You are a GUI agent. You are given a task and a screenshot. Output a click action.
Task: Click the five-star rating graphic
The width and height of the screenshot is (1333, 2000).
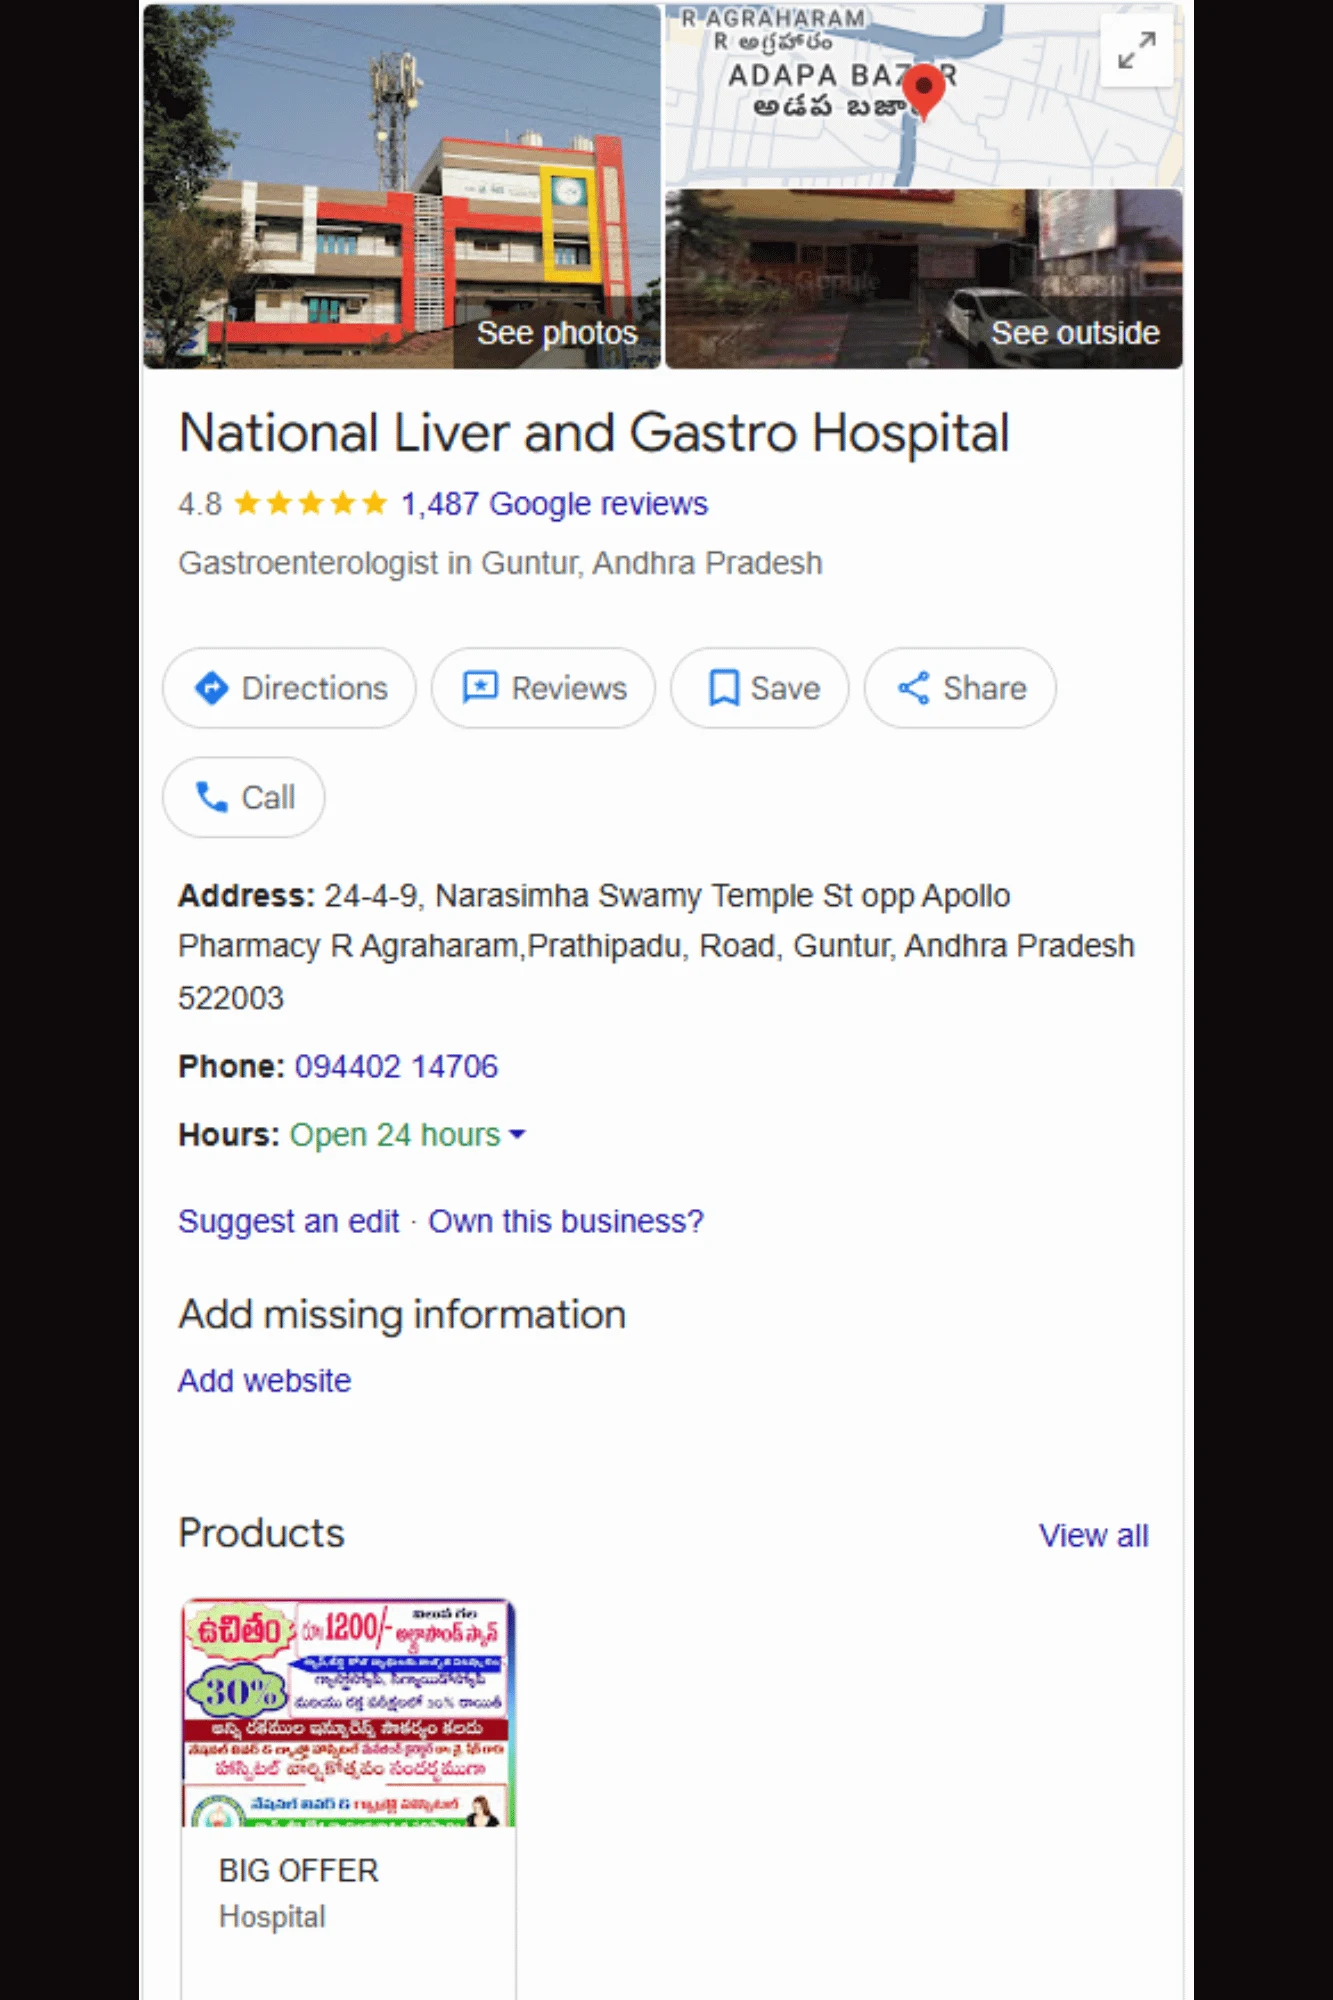310,503
